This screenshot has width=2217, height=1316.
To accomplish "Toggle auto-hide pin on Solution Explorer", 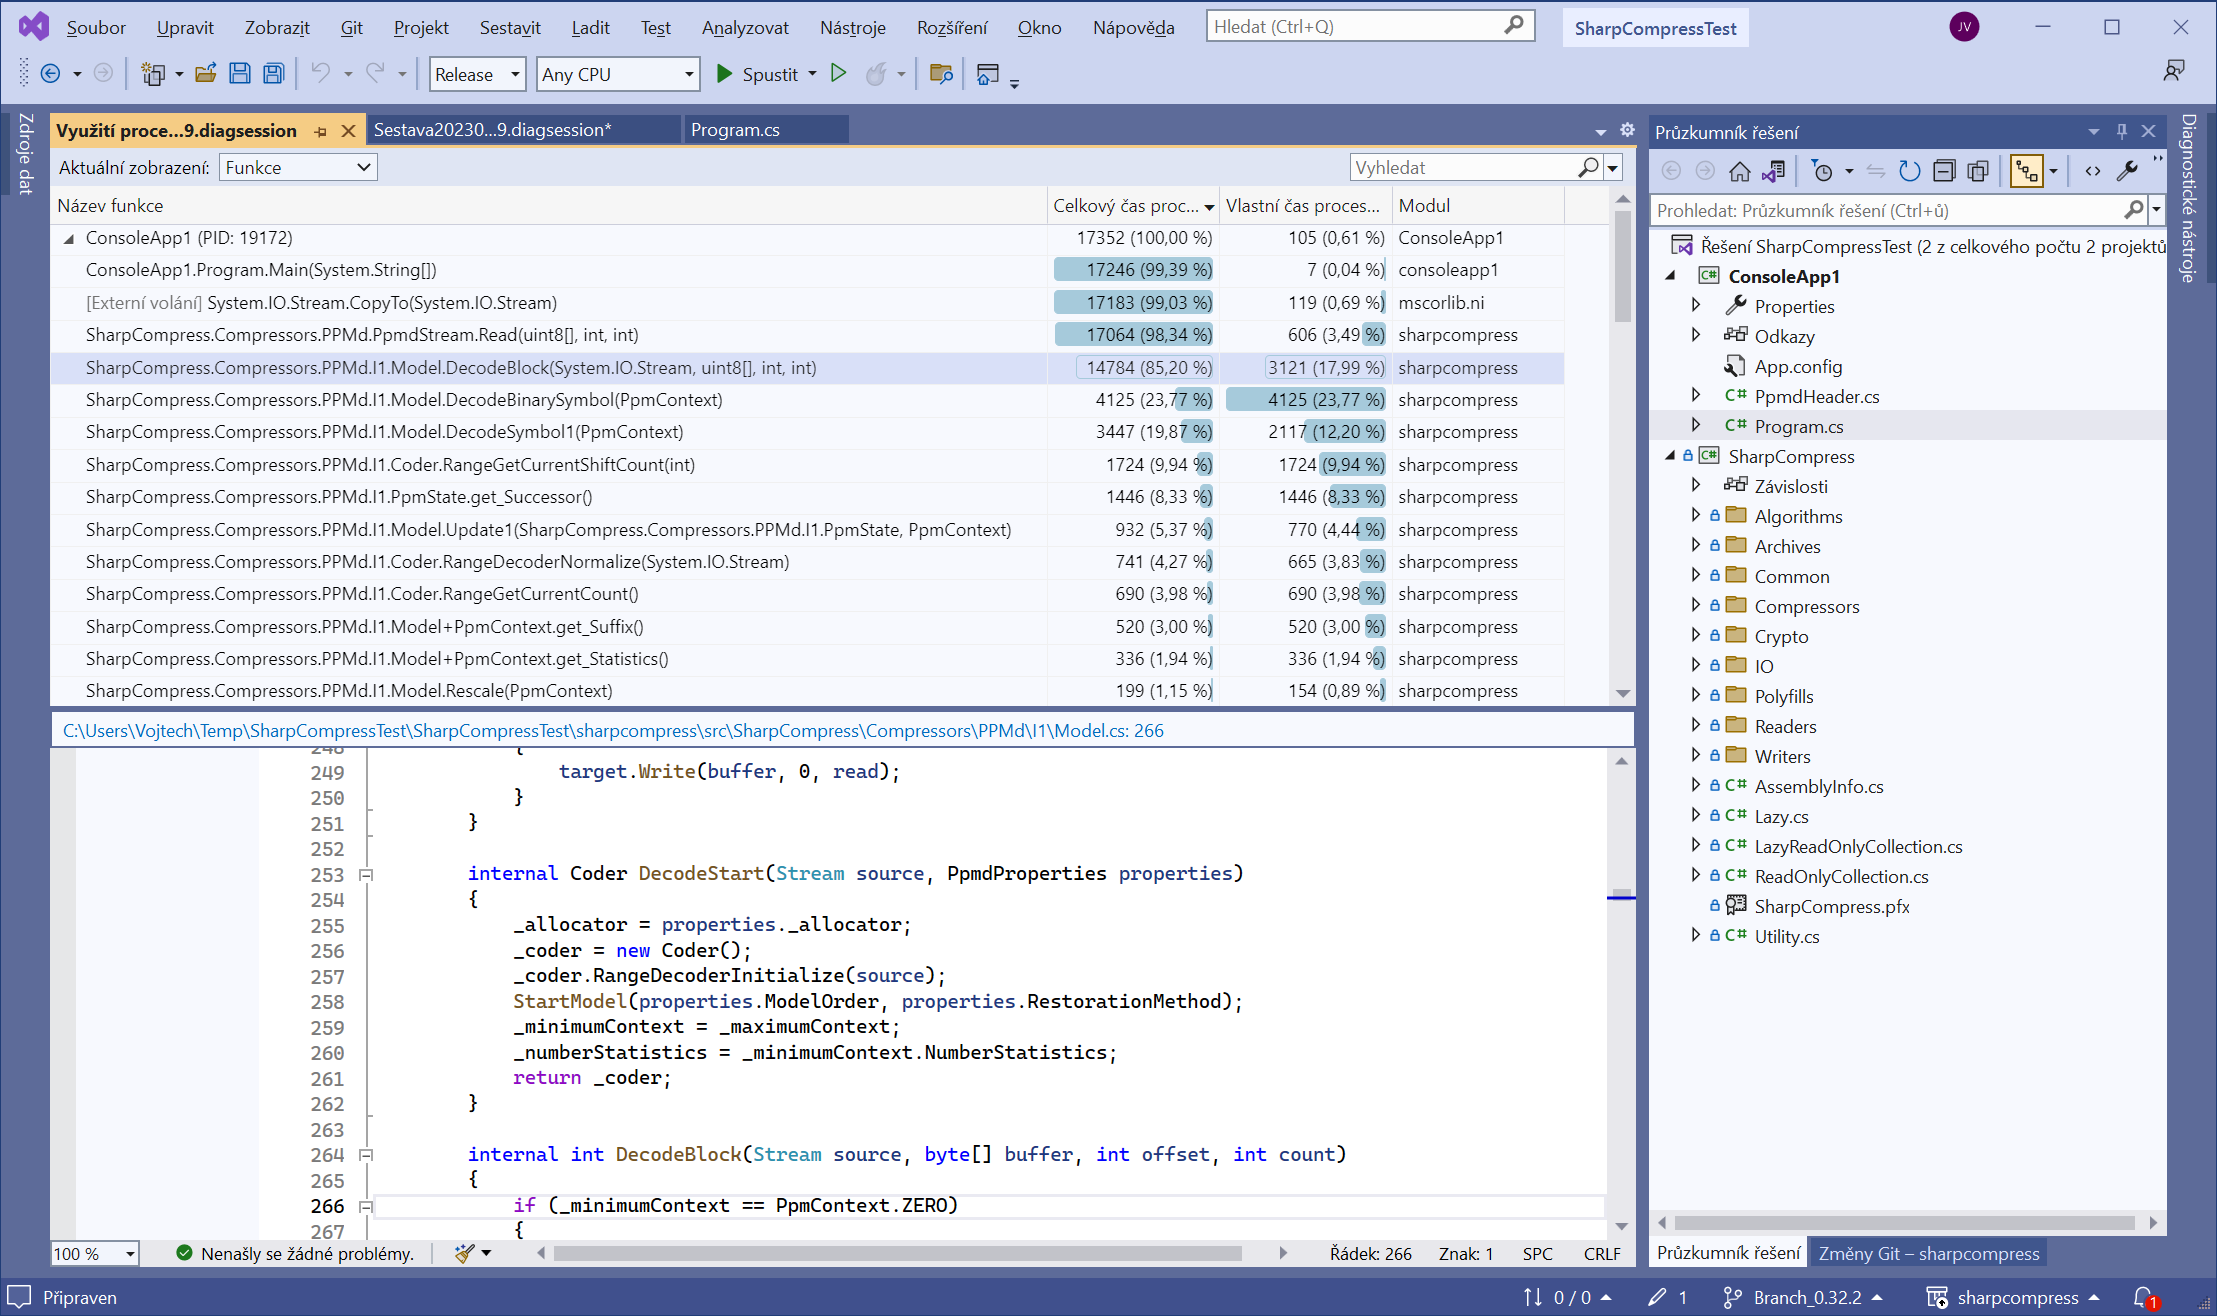I will (2120, 131).
